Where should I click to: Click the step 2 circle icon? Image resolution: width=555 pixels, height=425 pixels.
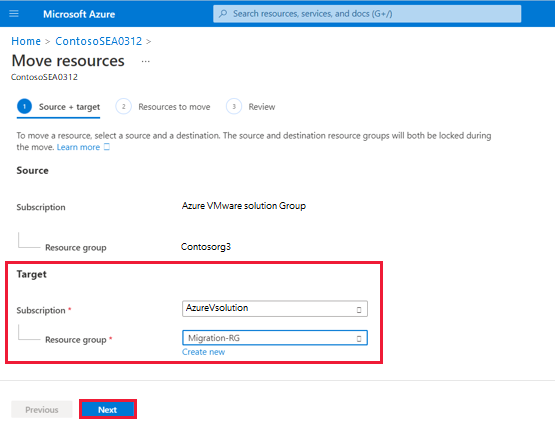tap(124, 107)
